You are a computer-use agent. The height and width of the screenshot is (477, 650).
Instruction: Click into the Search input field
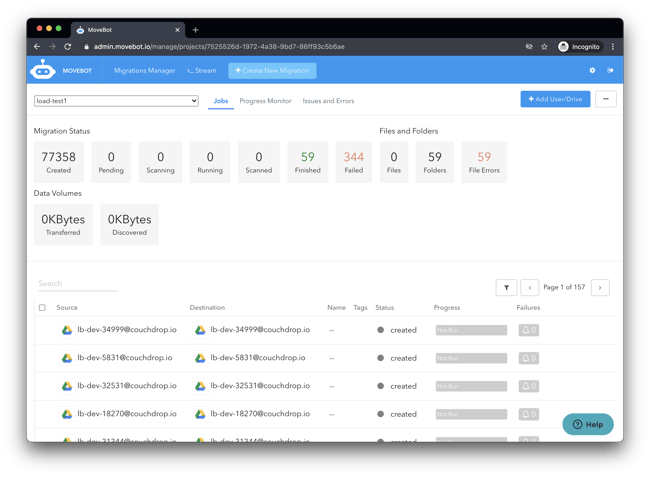78,284
